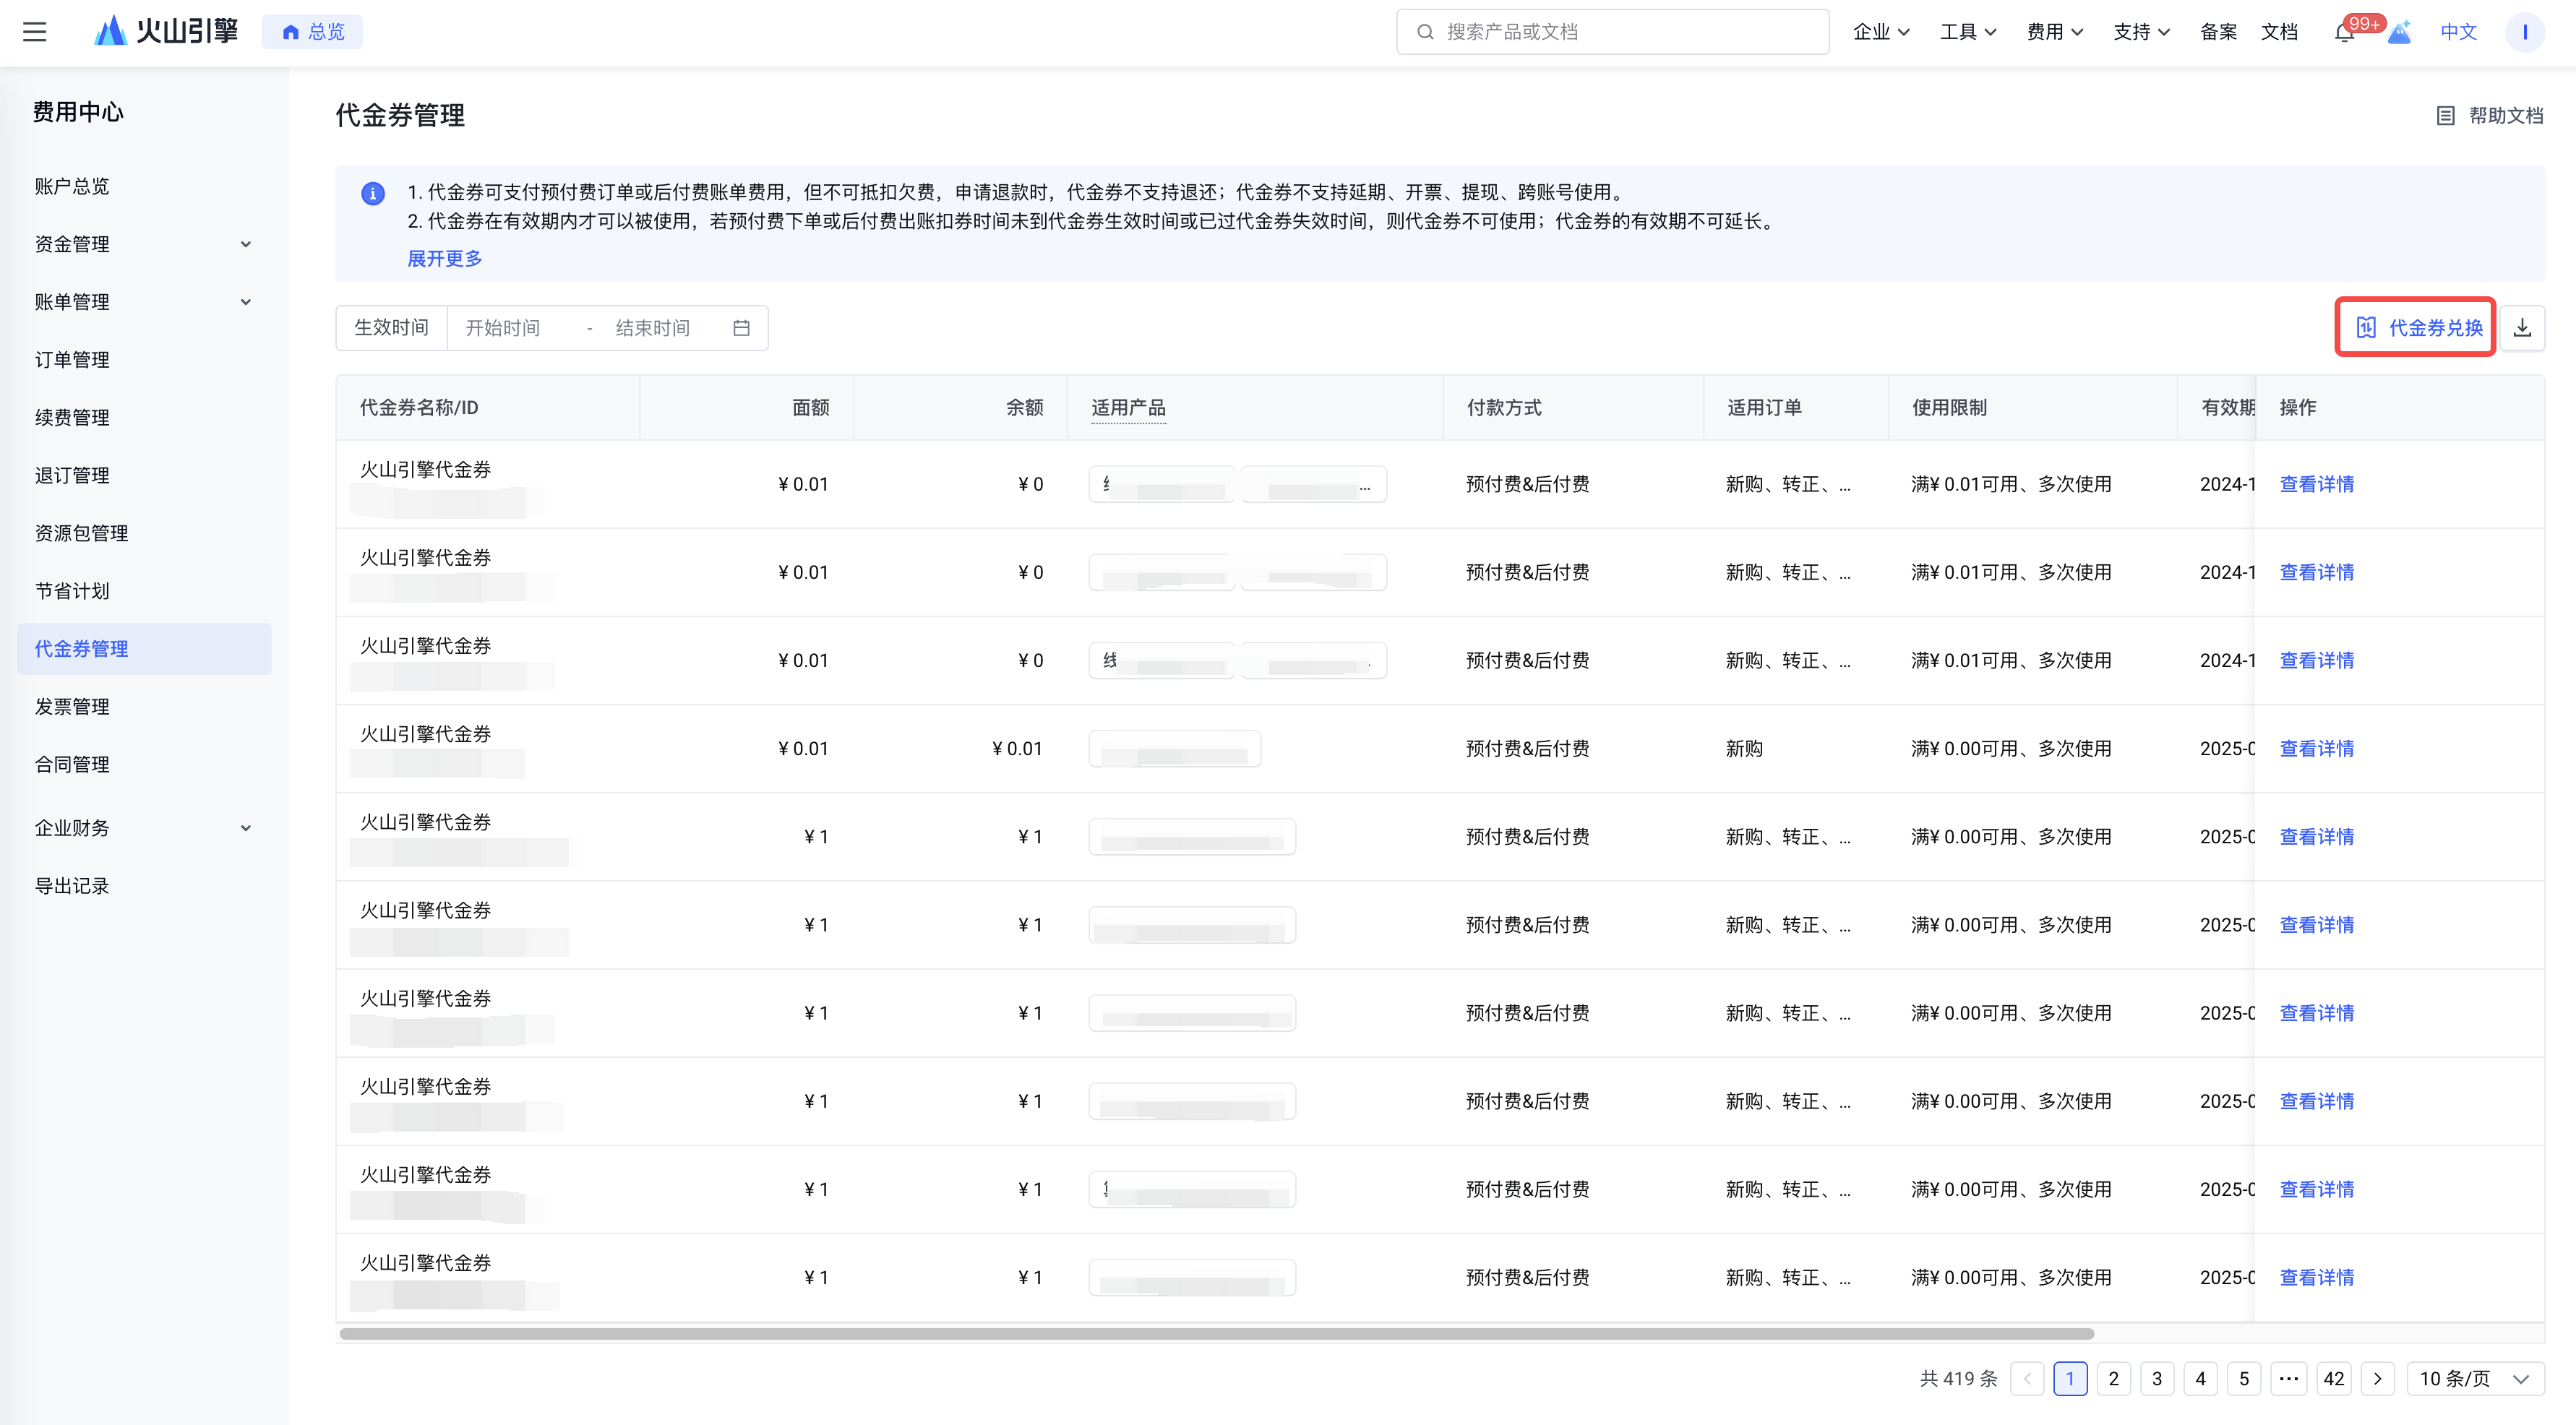Open the 费用 top menu
2576x1425 pixels.
pos(2054,32)
